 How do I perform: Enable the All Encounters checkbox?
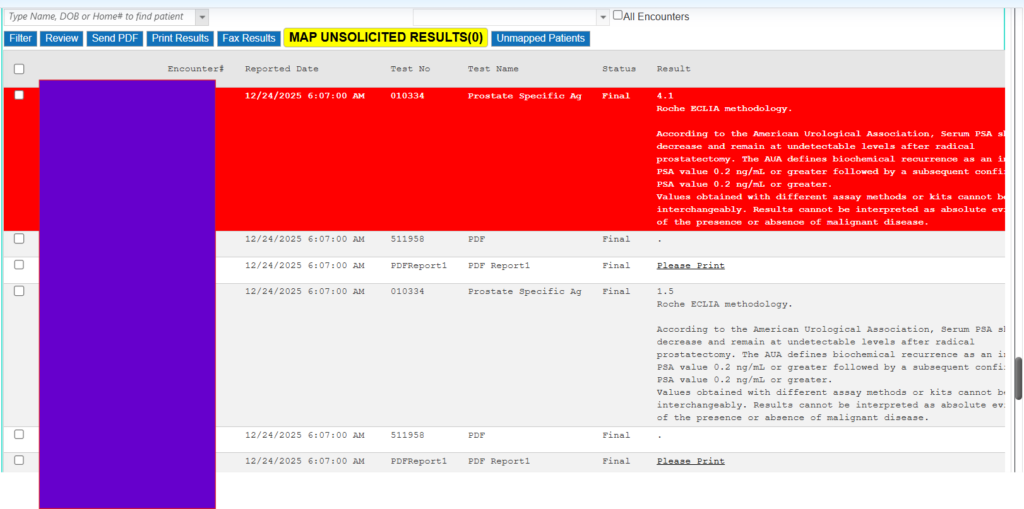(x=618, y=16)
